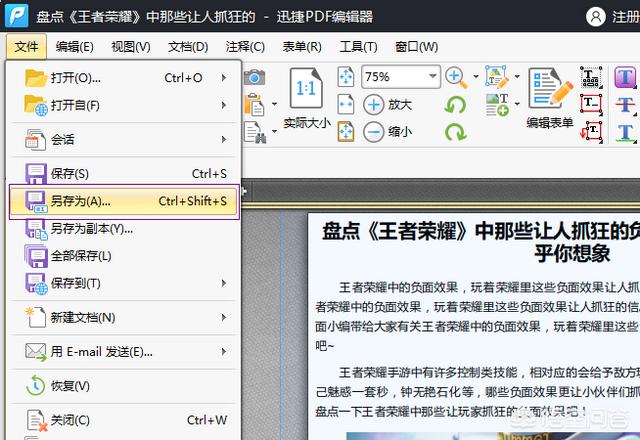Open the add content dropdown arrow
This screenshot has width=640, height=440.
(x=517, y=104)
